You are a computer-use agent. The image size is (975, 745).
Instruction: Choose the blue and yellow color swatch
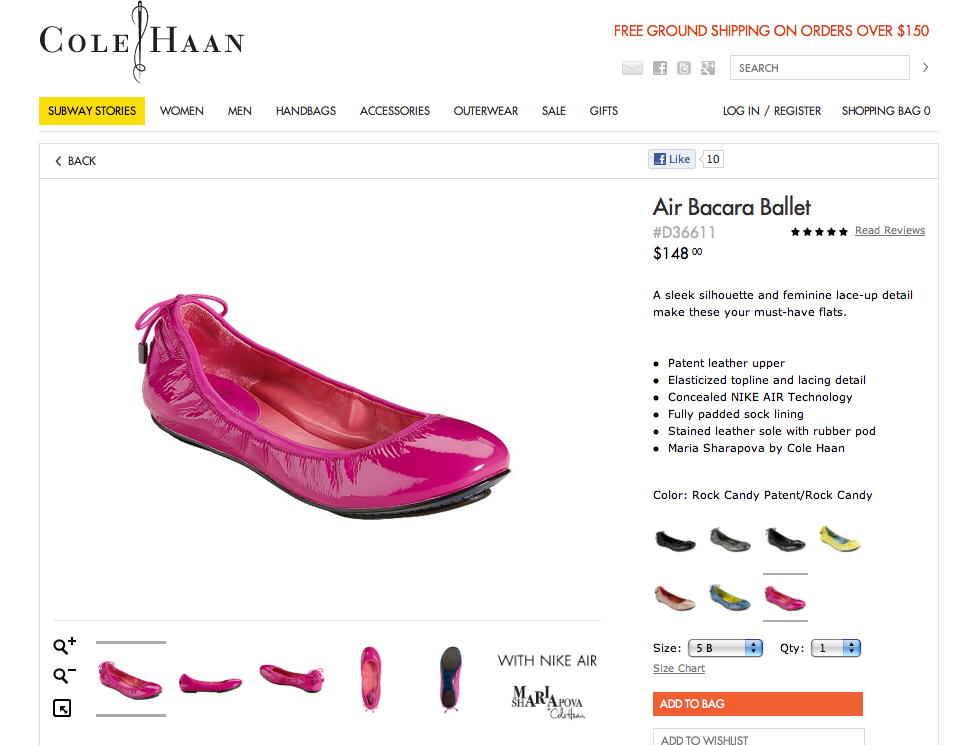730,597
